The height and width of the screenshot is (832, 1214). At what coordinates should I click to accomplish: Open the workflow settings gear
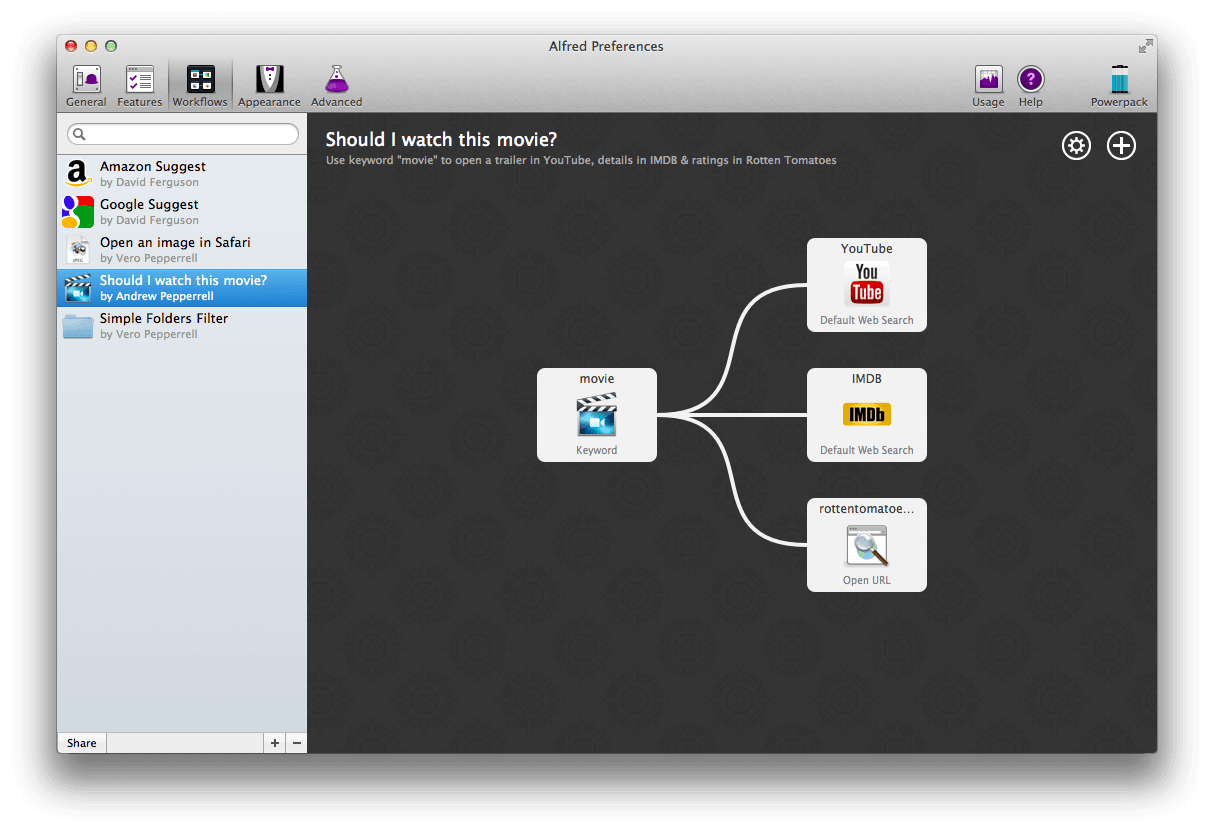[x=1076, y=145]
